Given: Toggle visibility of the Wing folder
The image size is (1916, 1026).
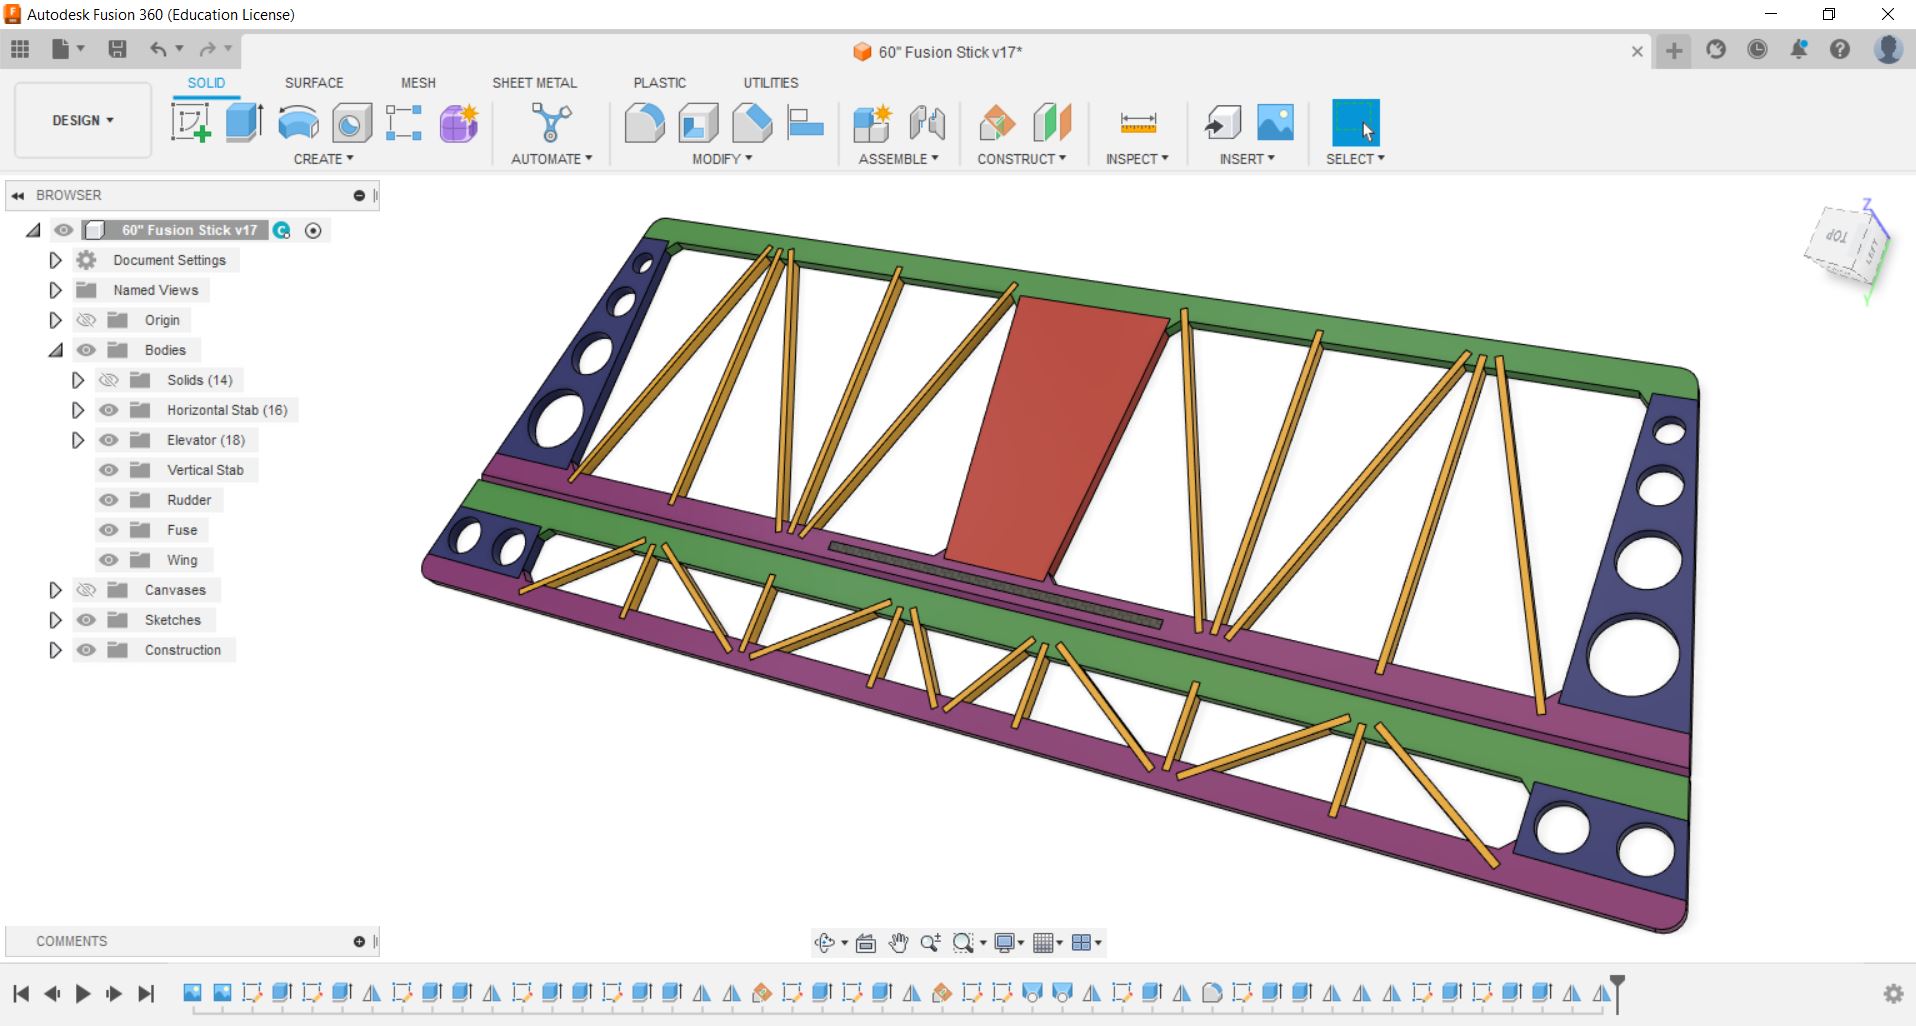Looking at the screenshot, I should [109, 560].
